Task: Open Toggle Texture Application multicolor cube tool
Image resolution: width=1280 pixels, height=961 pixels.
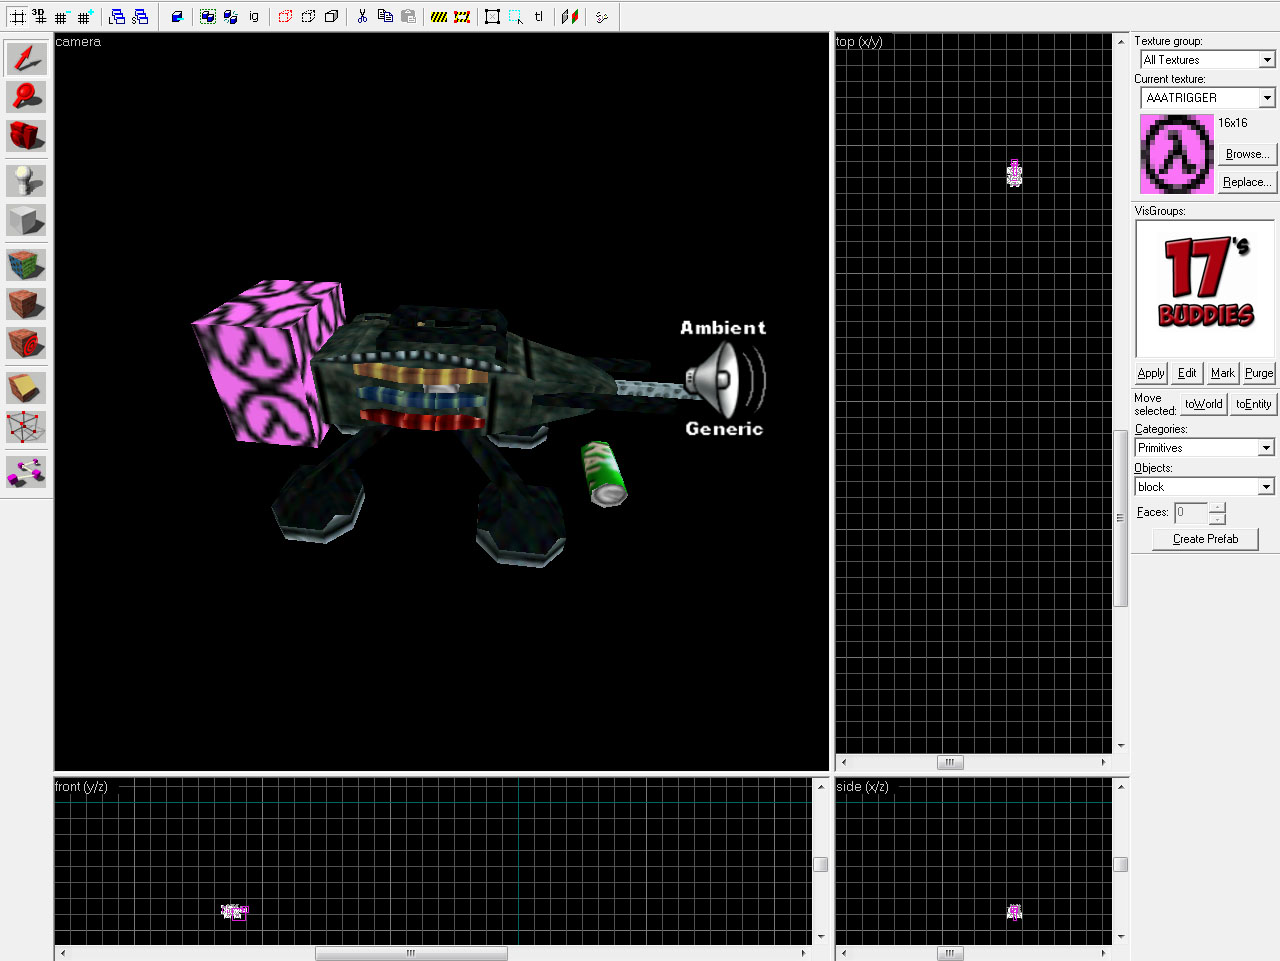Action: [26, 265]
